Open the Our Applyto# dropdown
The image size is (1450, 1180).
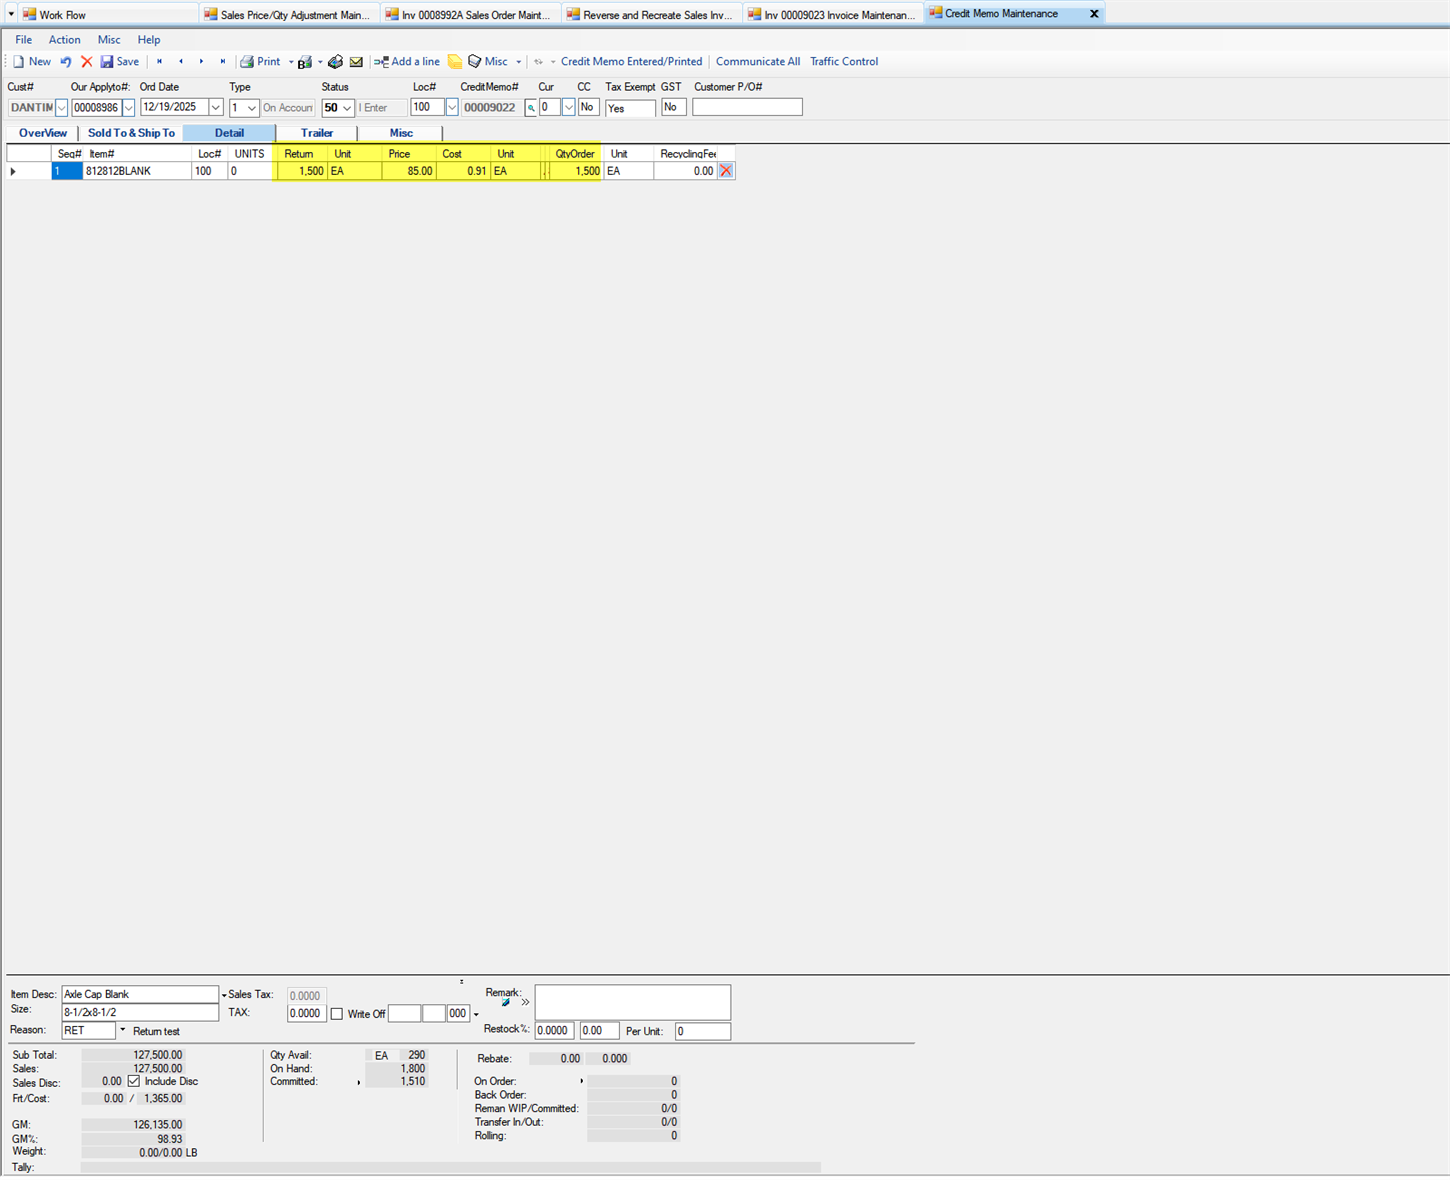coord(130,107)
